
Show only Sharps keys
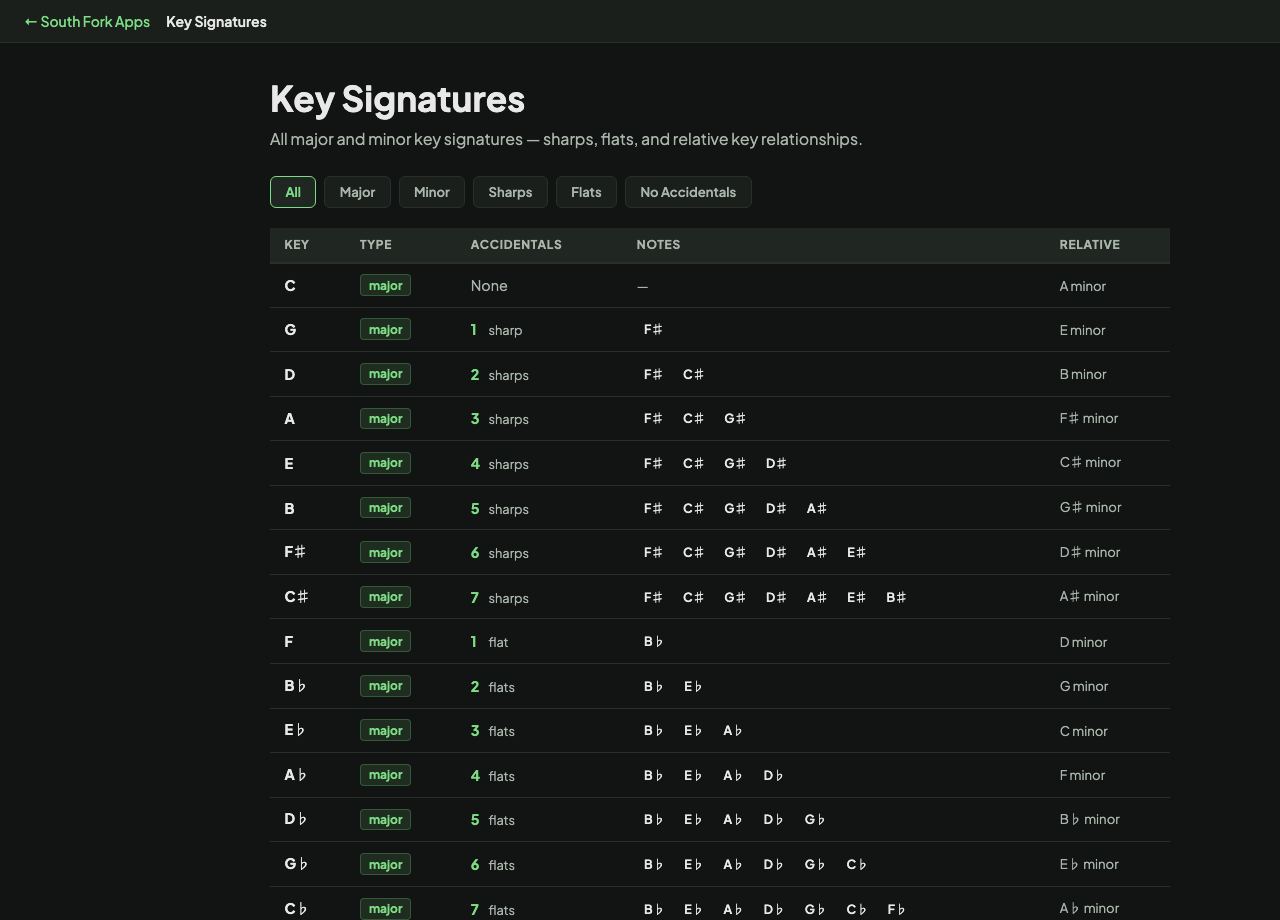(510, 192)
